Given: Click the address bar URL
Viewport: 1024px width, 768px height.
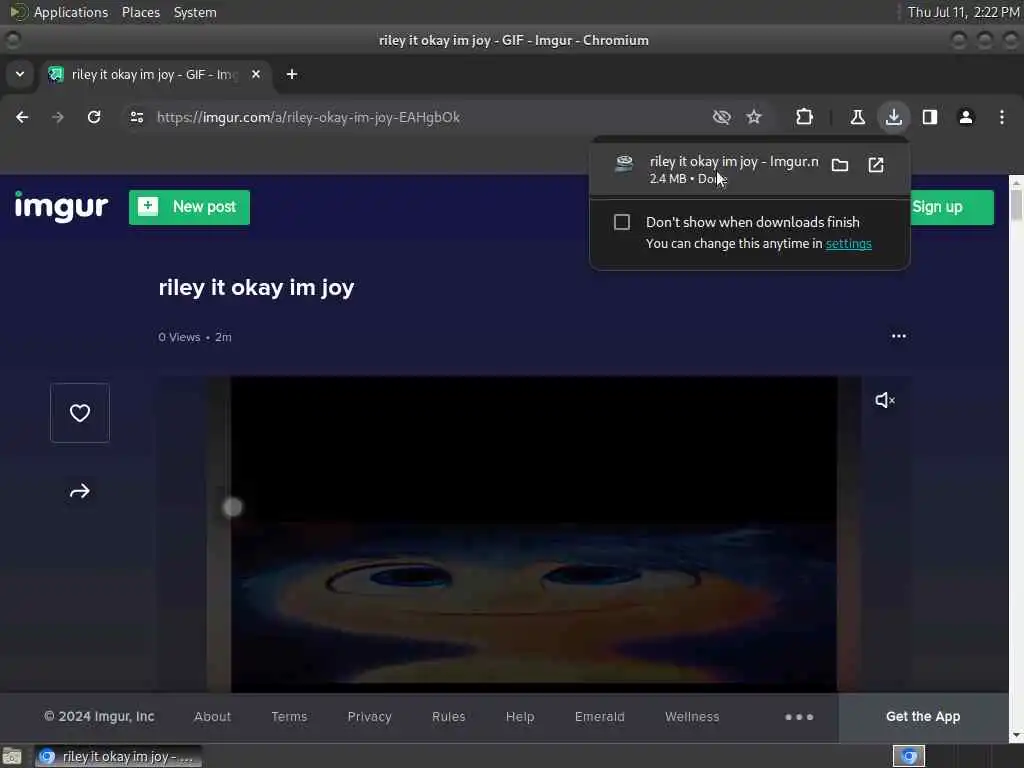Looking at the screenshot, I should [x=308, y=118].
